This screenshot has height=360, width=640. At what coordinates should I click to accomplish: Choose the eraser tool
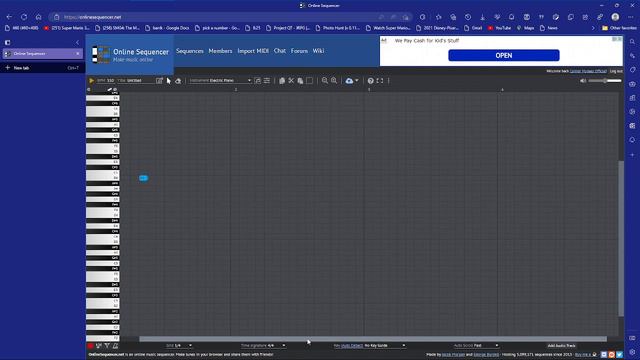(x=178, y=81)
